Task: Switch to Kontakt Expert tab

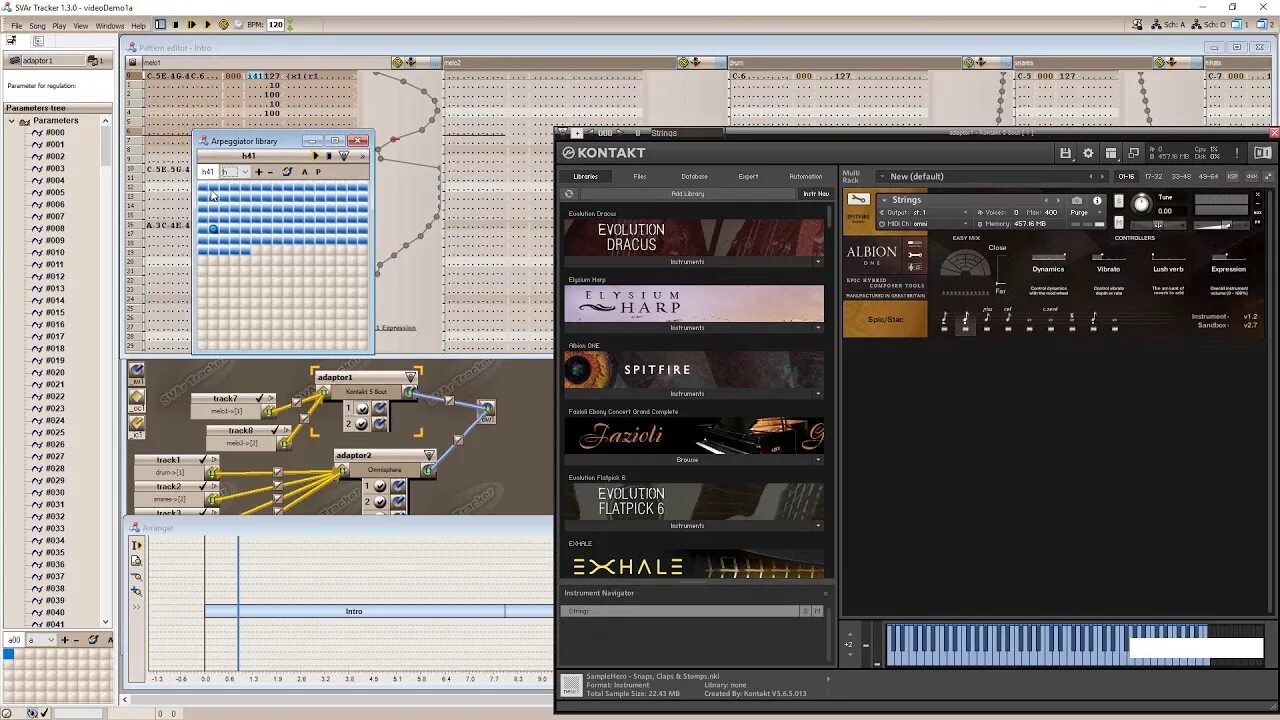Action: tap(748, 176)
